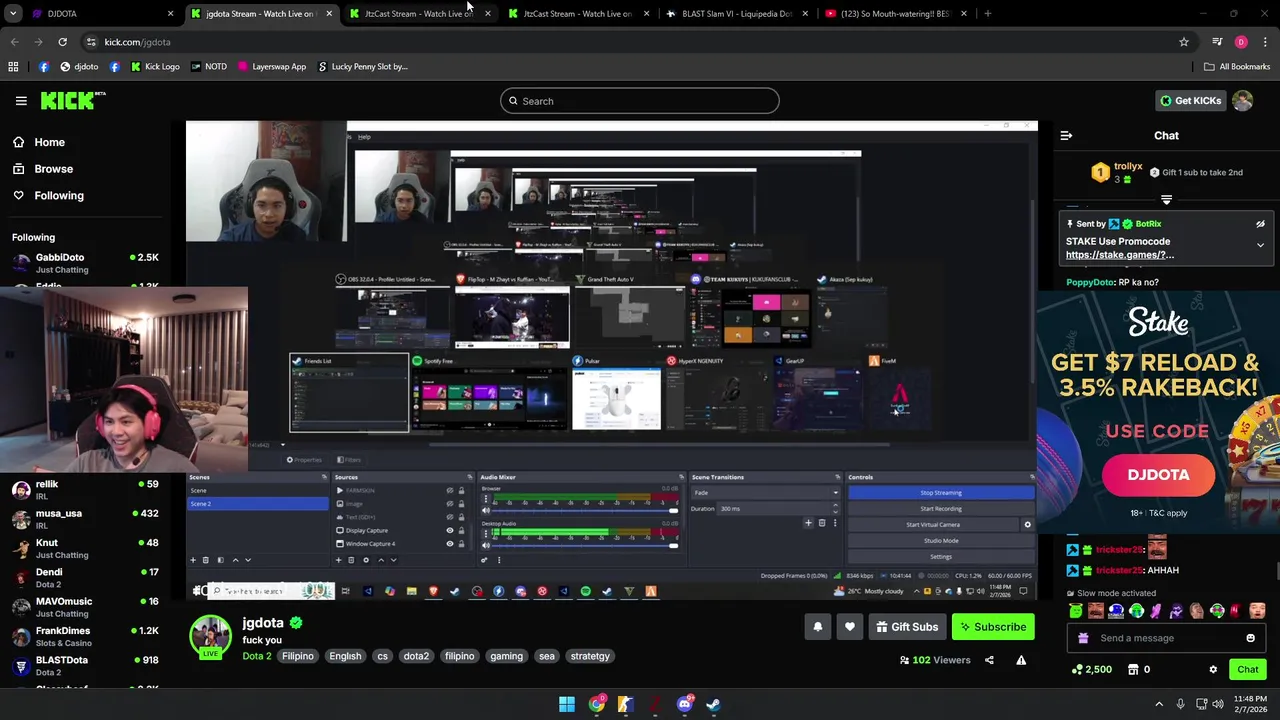Click the taskbar volume icon
This screenshot has height=720, width=1280.
[x=1217, y=704]
